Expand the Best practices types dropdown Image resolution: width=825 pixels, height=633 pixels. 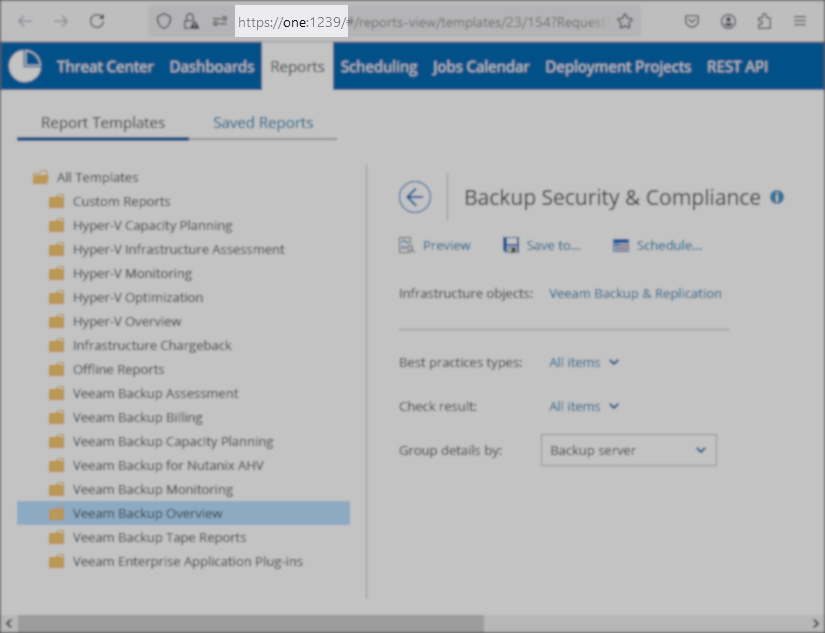(584, 362)
